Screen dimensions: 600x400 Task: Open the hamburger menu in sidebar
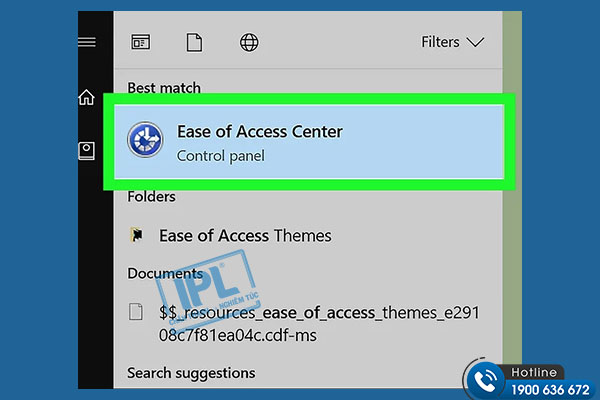(86, 42)
